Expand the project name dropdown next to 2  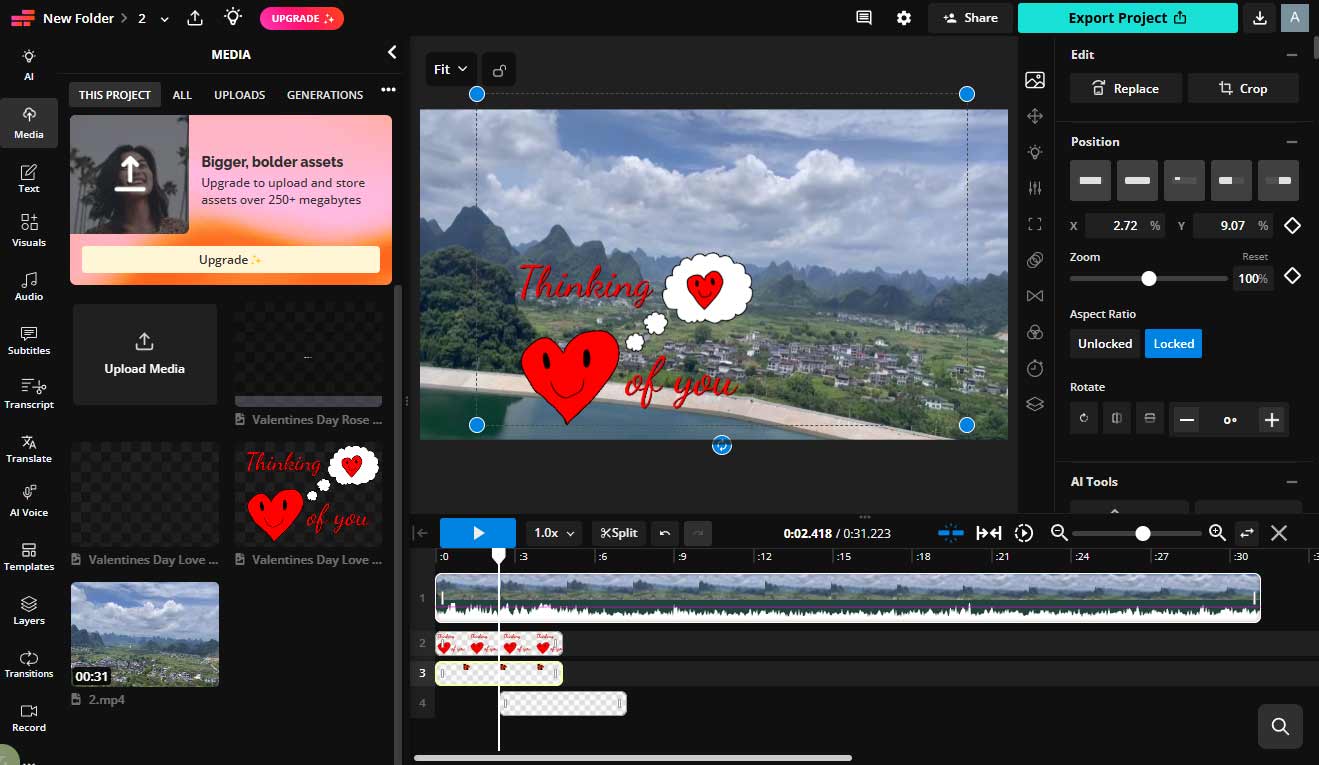164,17
